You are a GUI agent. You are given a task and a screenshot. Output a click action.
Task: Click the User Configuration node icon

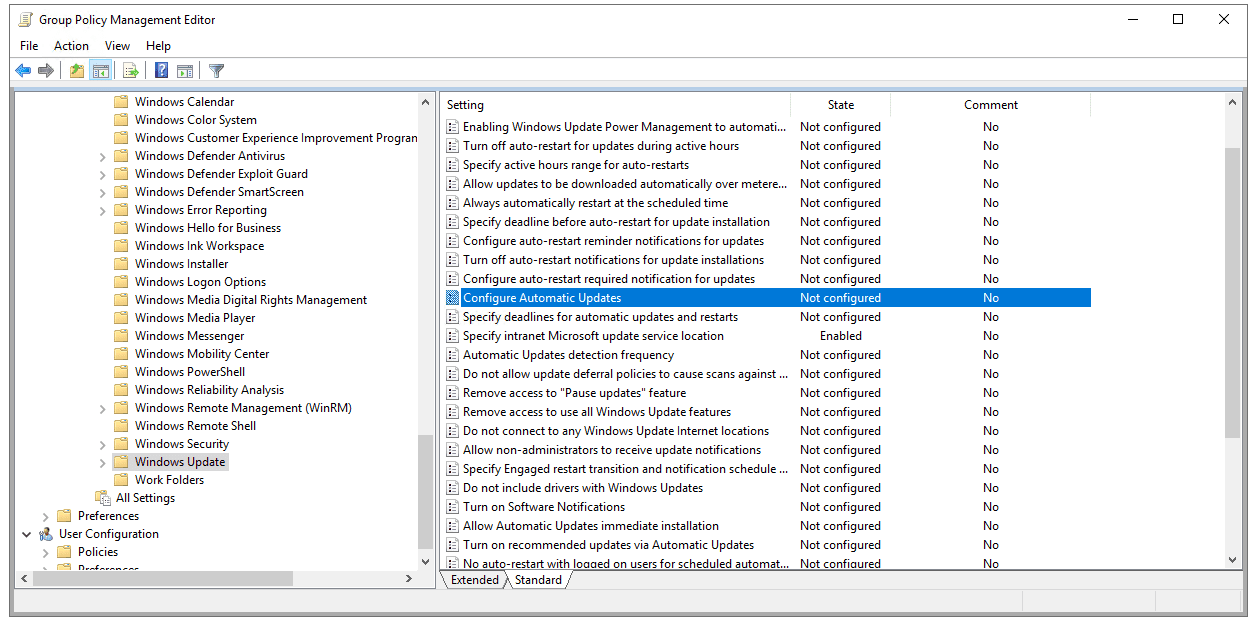46,534
